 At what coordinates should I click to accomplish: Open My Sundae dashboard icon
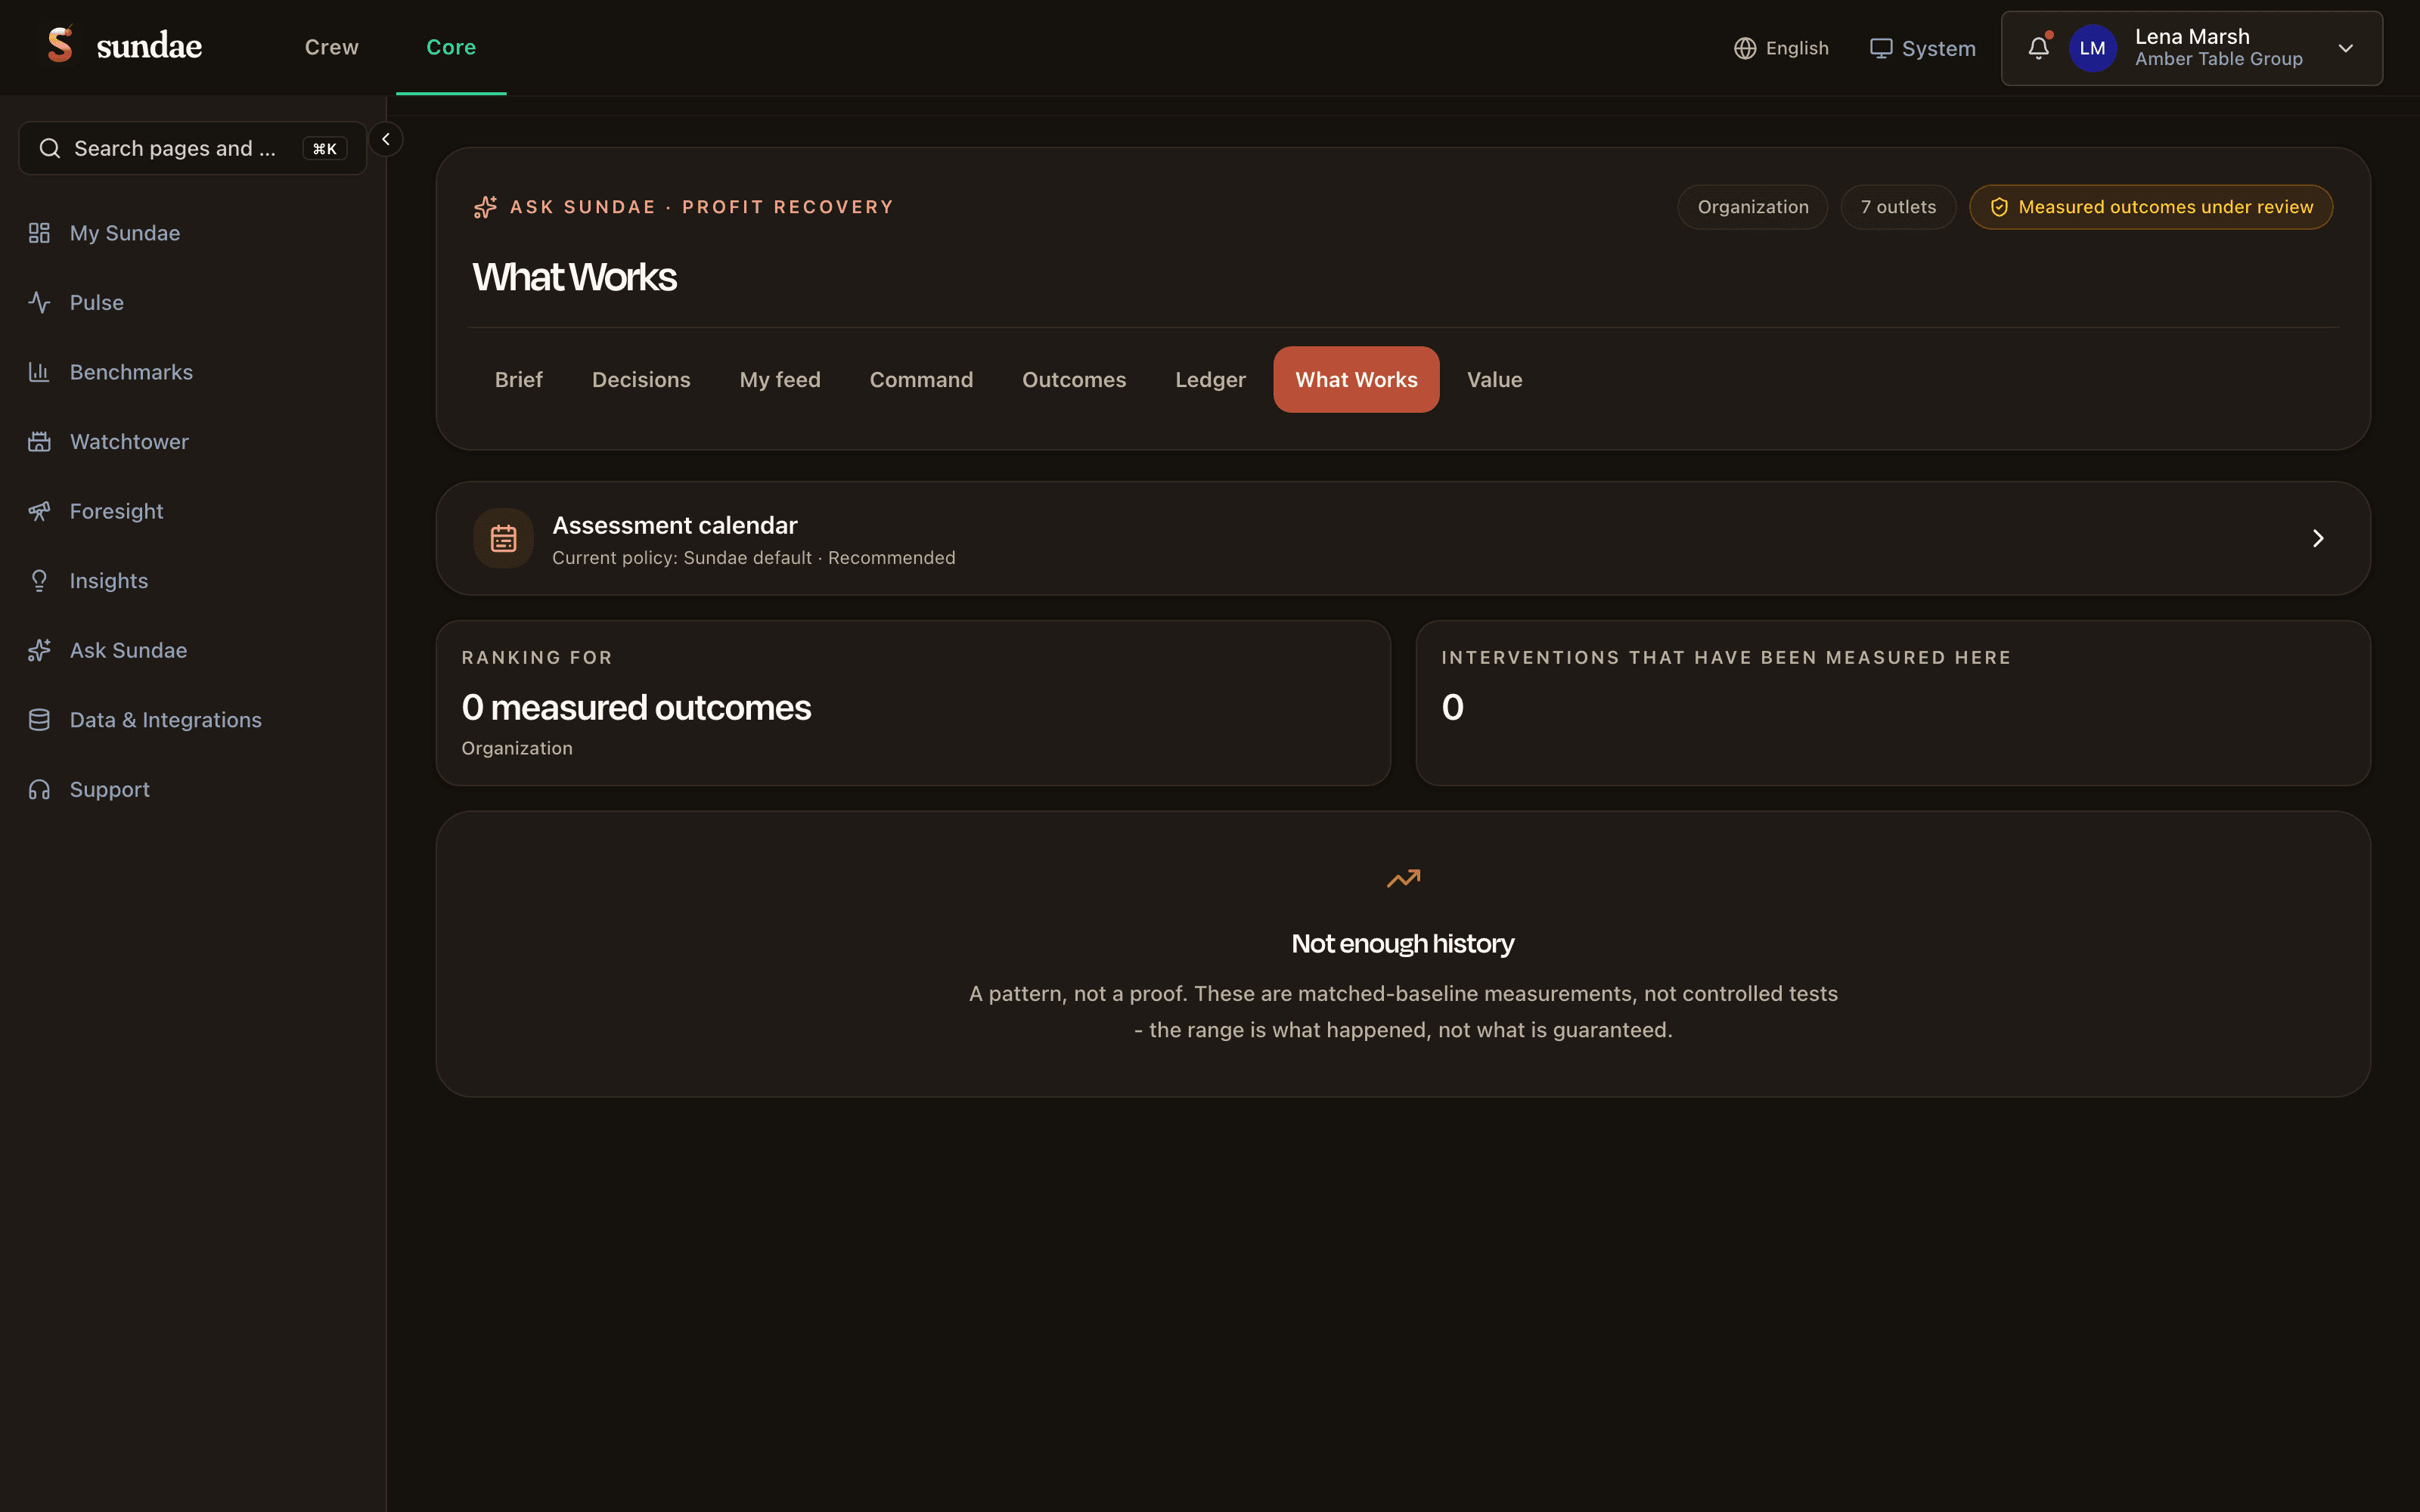click(39, 233)
